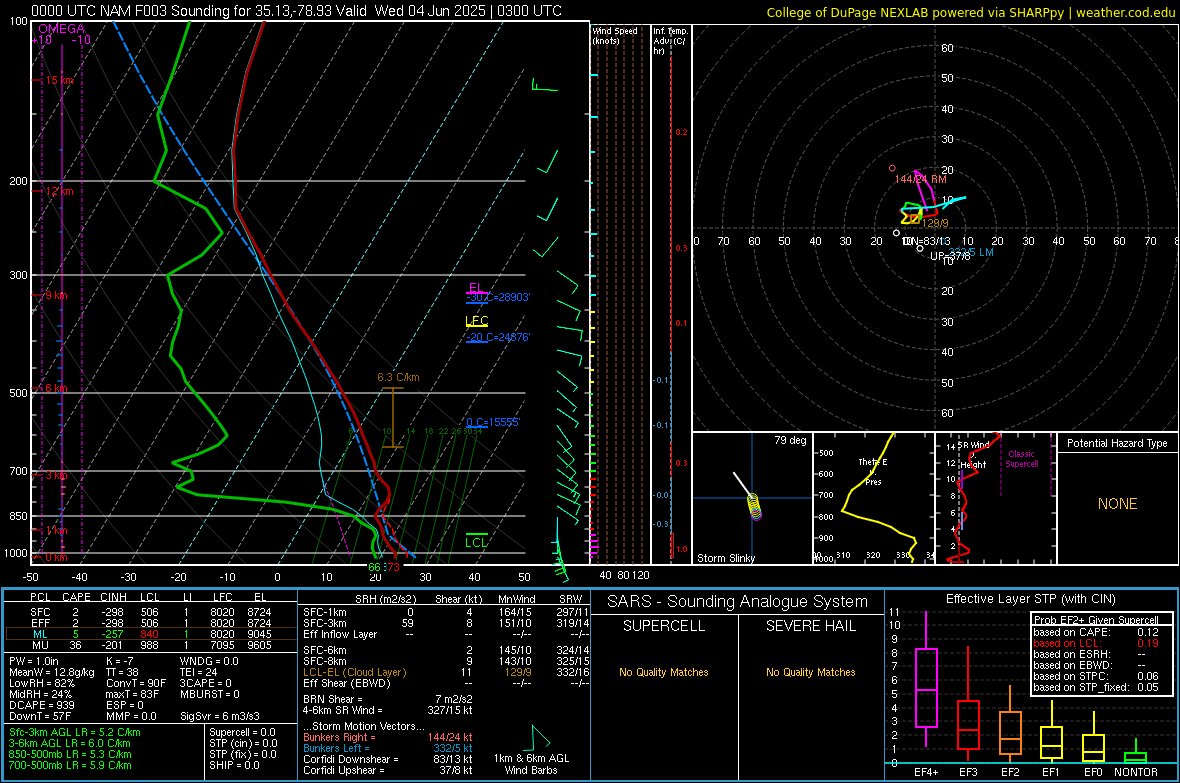Click the '6 km' height marker

(x=56, y=388)
